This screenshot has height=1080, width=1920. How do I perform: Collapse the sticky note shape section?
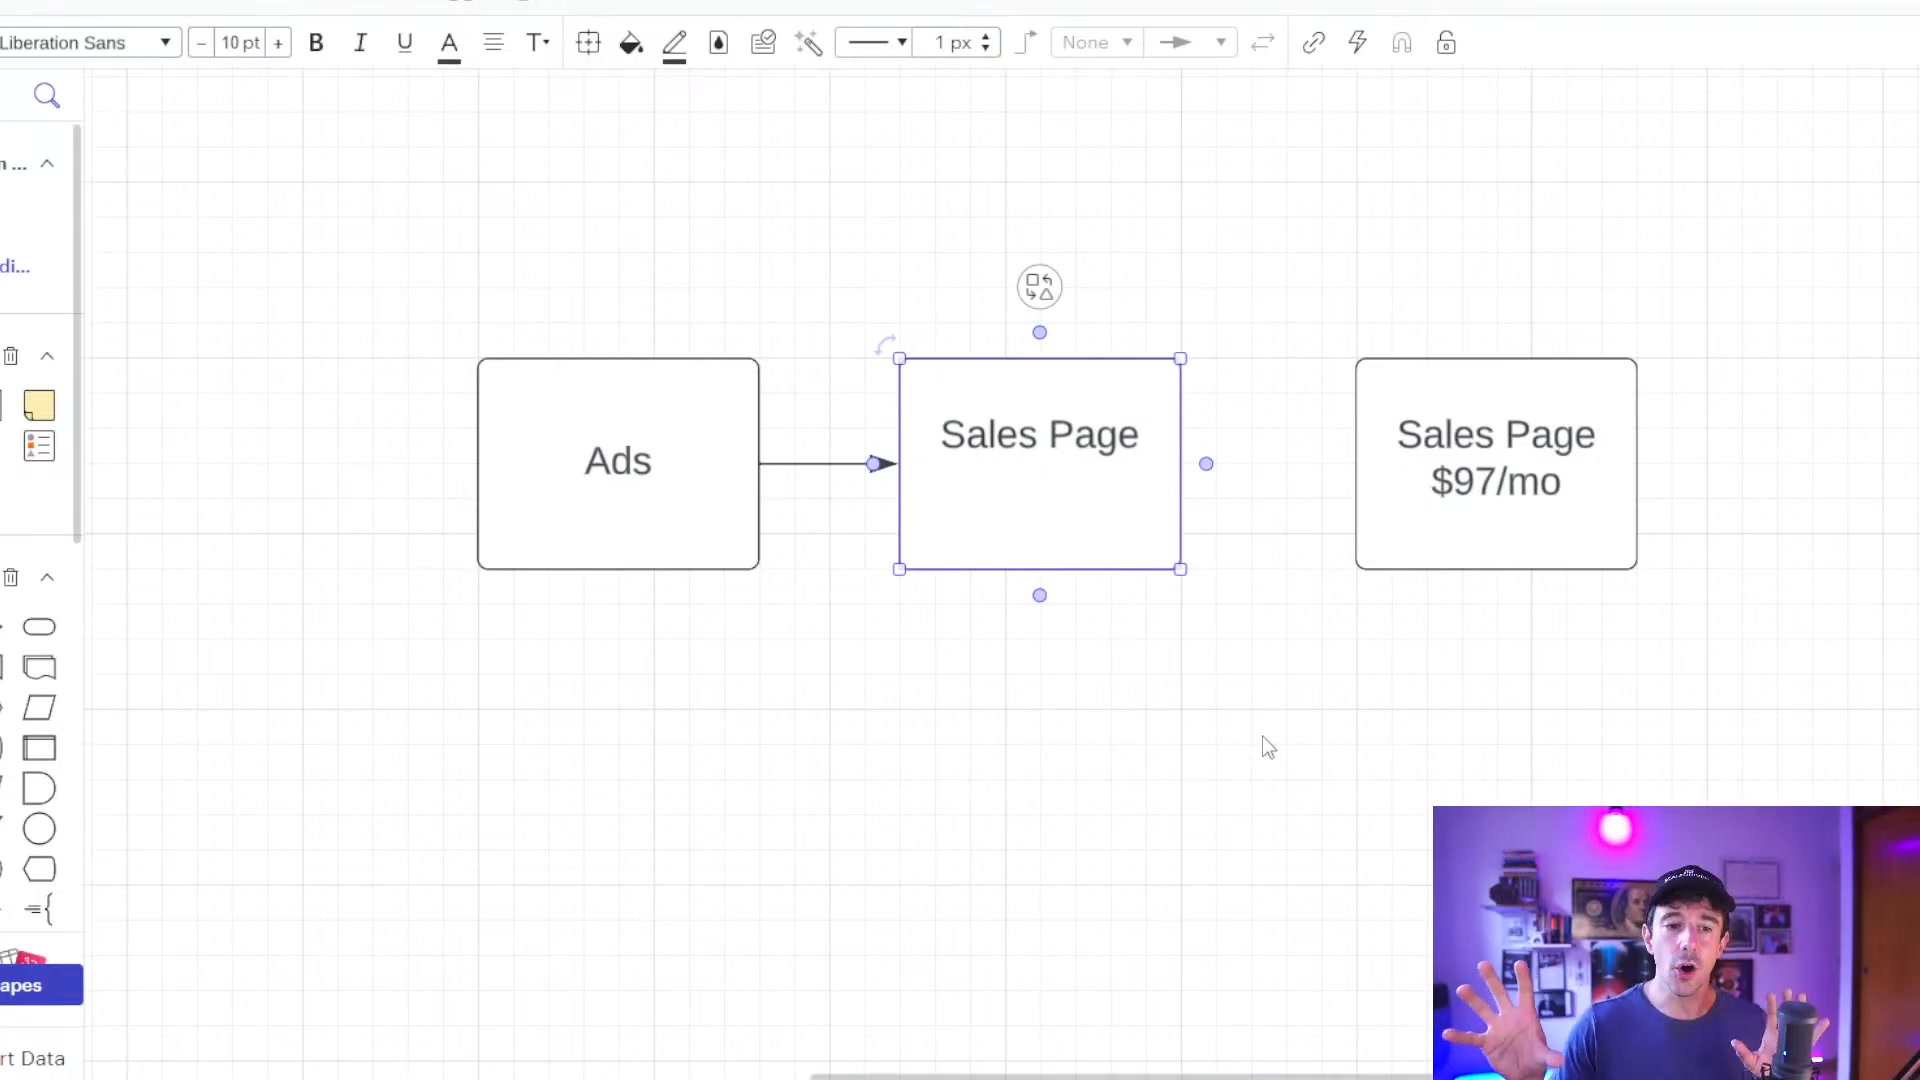click(x=47, y=356)
